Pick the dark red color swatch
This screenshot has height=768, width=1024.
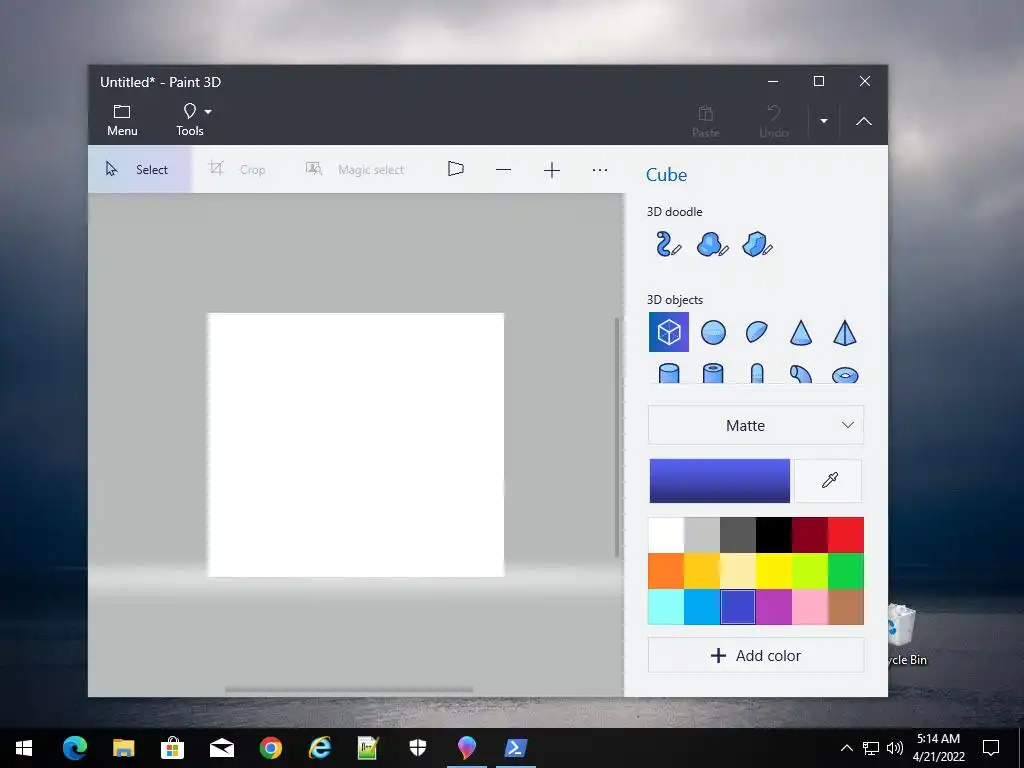[810, 535]
